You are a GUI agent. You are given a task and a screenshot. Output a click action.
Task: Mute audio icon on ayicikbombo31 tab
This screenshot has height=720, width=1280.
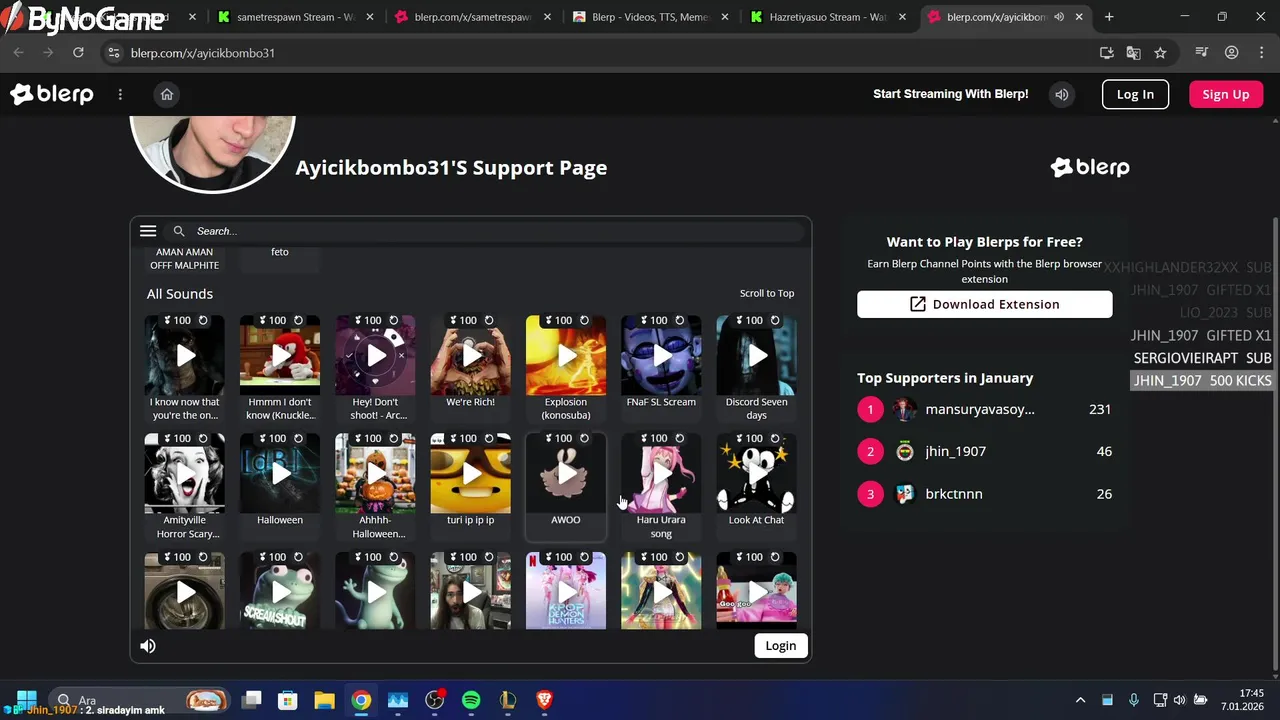1059,17
